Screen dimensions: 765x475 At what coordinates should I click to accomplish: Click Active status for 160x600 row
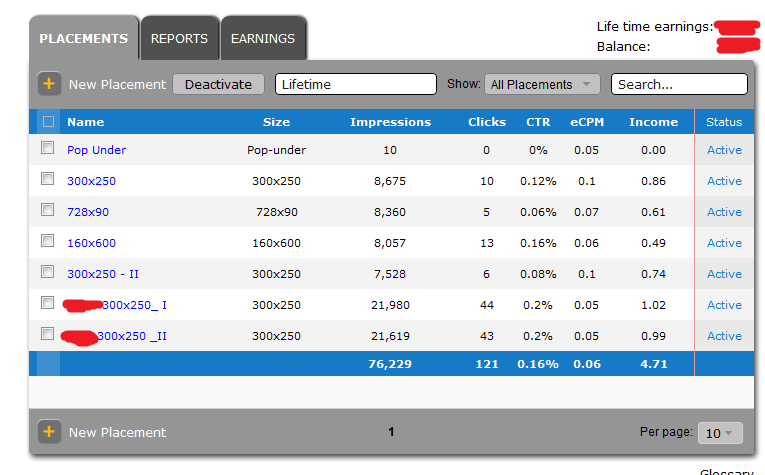(x=724, y=243)
